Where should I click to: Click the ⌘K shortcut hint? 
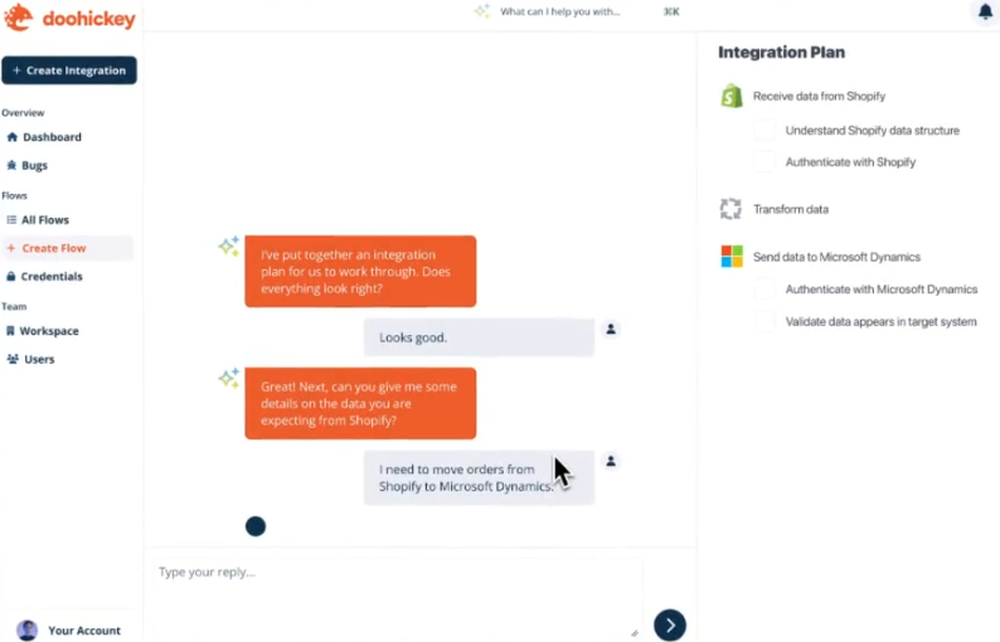[671, 11]
